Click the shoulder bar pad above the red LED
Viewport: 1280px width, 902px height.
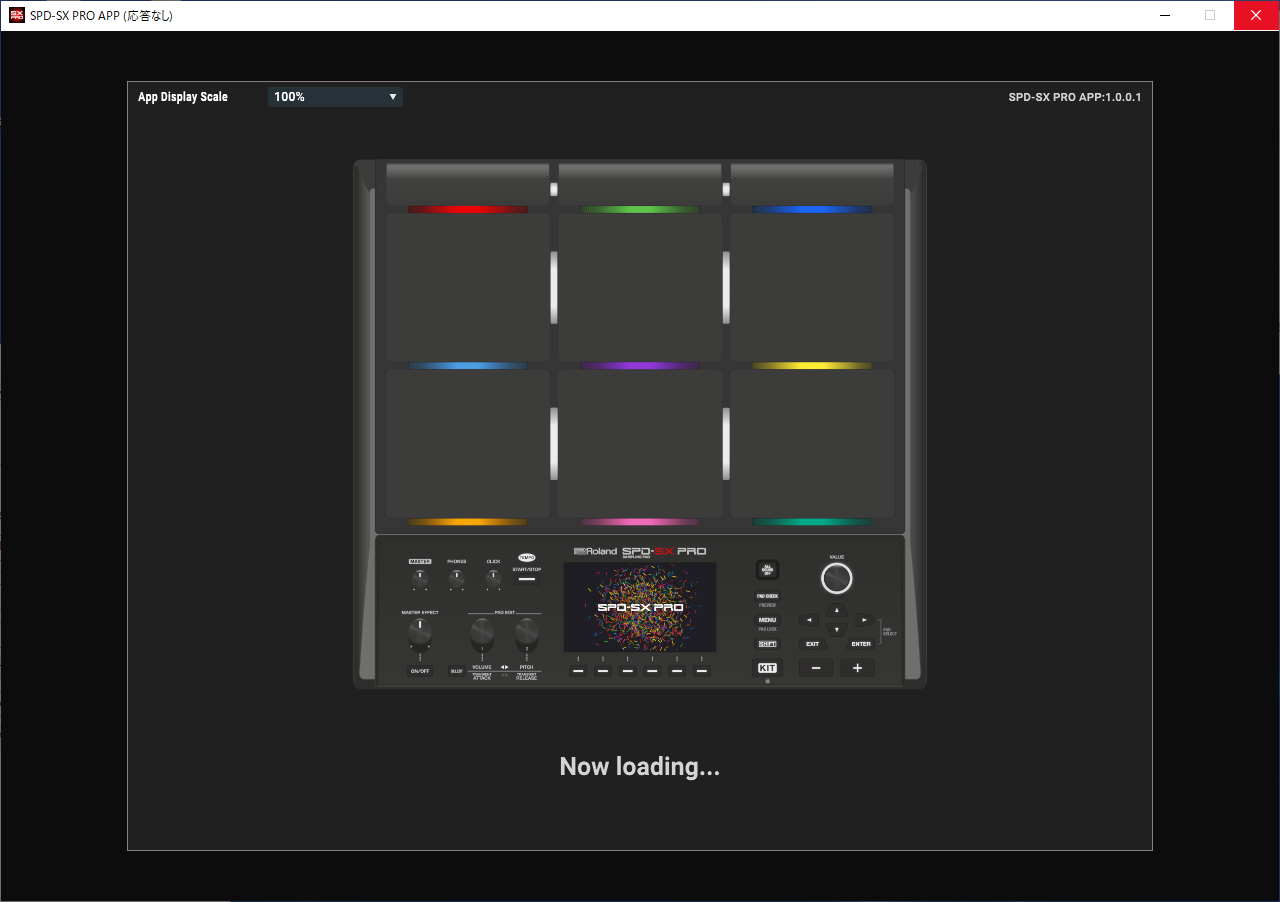(x=468, y=184)
